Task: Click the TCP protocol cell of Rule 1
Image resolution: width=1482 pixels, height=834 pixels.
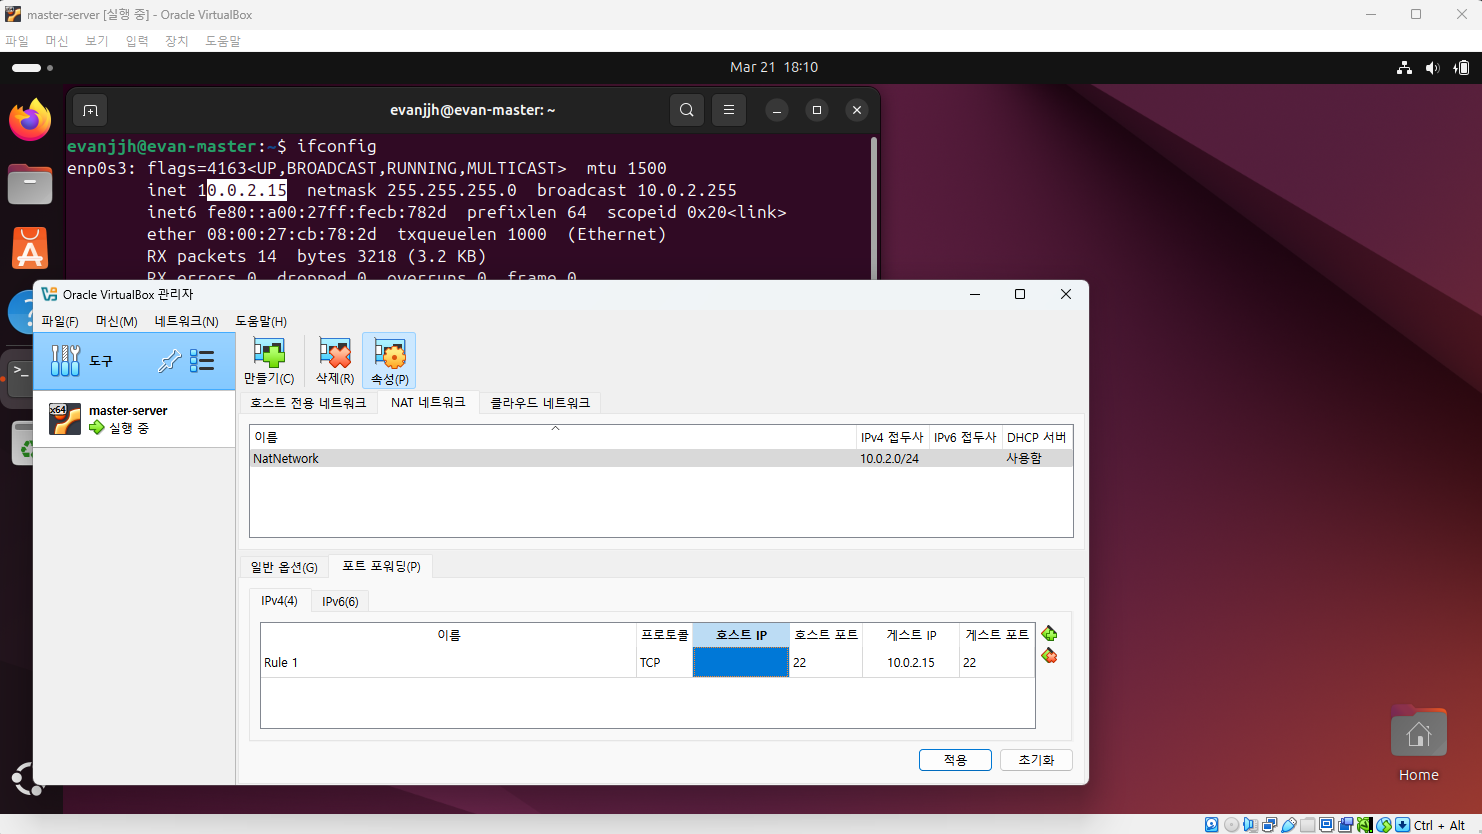Action: (x=665, y=662)
